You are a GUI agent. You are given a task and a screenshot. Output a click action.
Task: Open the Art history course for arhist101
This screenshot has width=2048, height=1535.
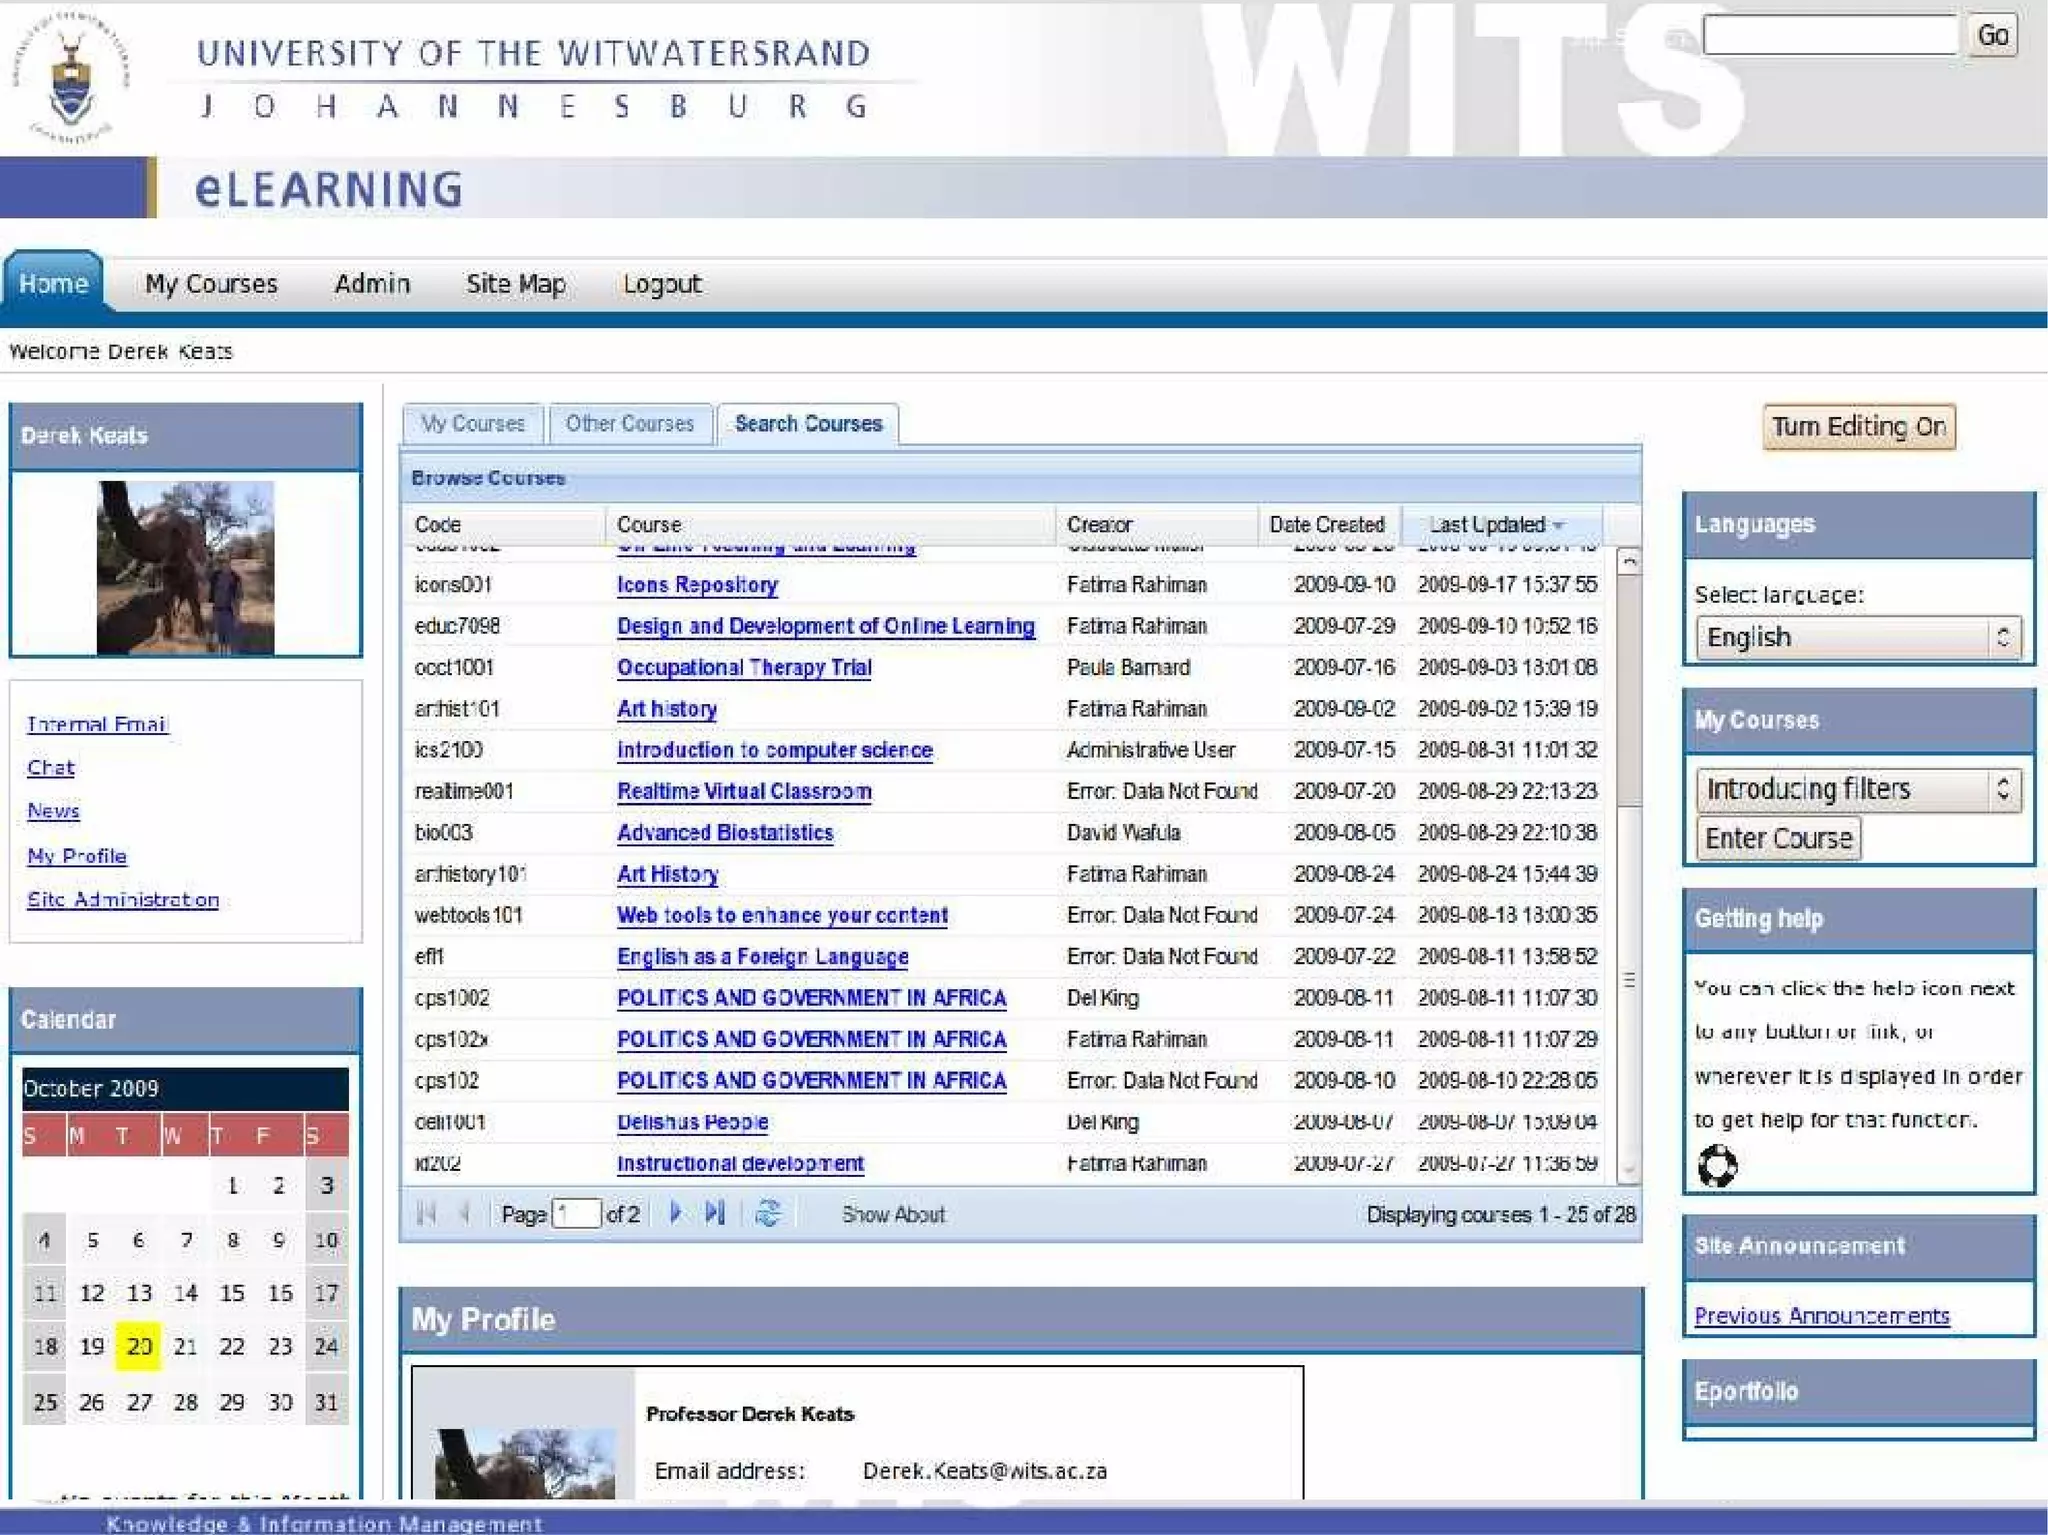pos(667,709)
